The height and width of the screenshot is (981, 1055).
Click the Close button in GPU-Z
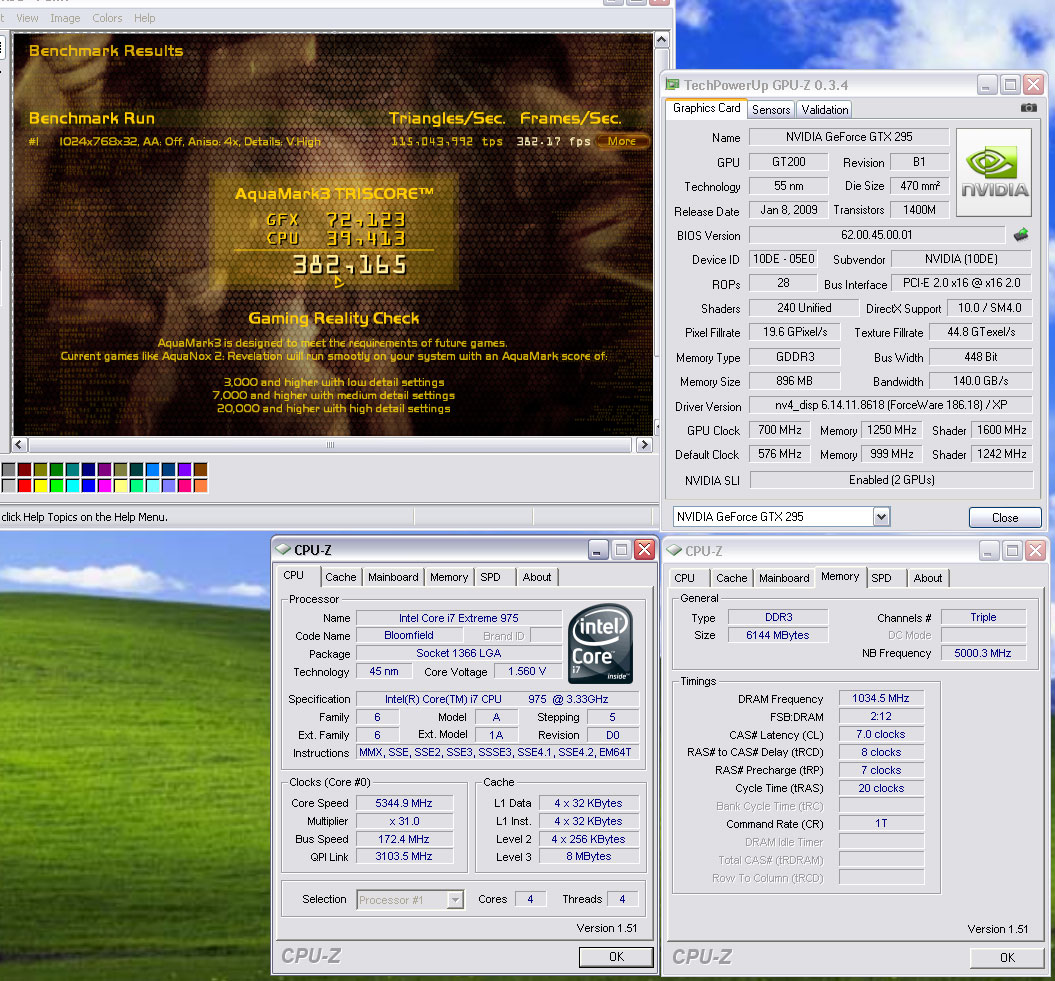pos(1005,517)
